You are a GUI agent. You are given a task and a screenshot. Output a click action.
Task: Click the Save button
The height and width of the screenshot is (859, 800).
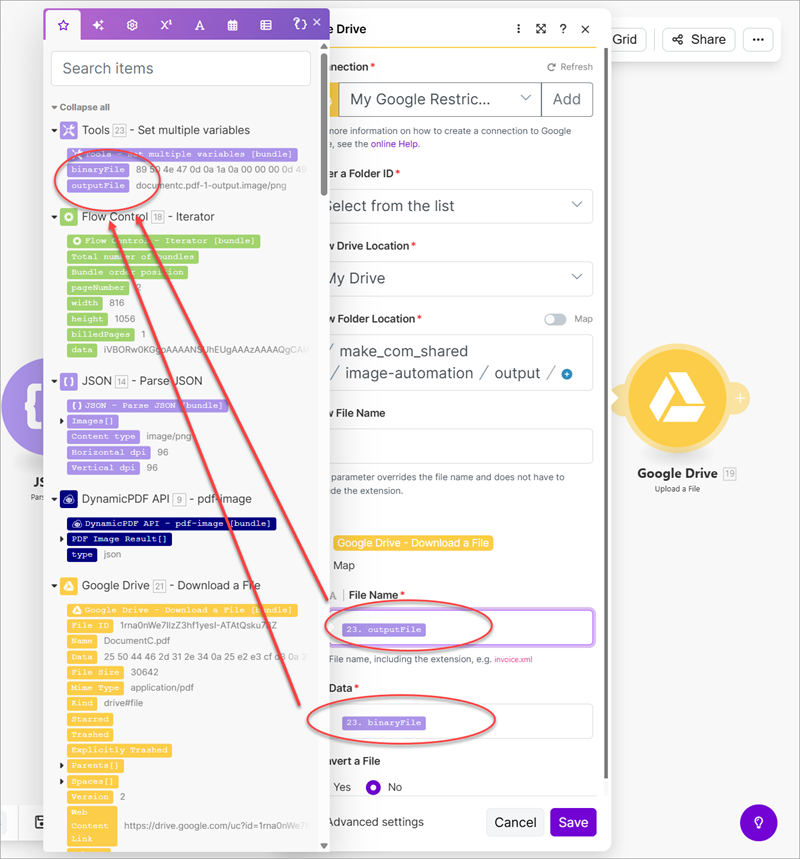click(573, 822)
